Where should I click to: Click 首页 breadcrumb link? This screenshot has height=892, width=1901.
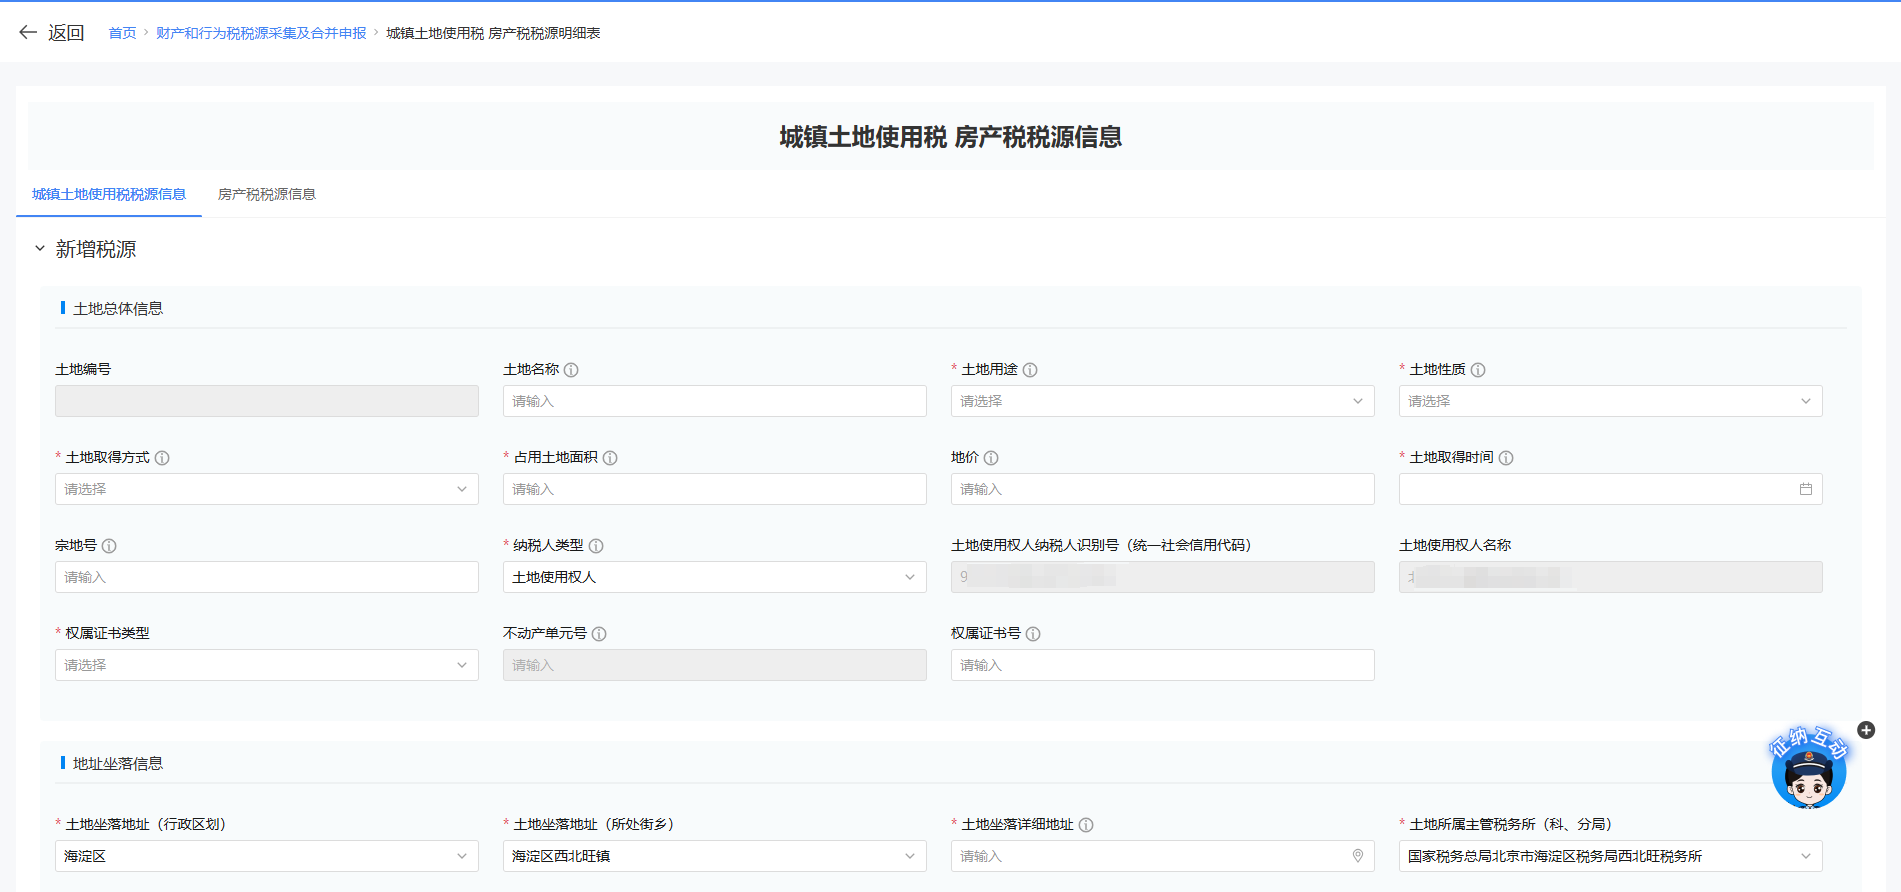click(122, 33)
